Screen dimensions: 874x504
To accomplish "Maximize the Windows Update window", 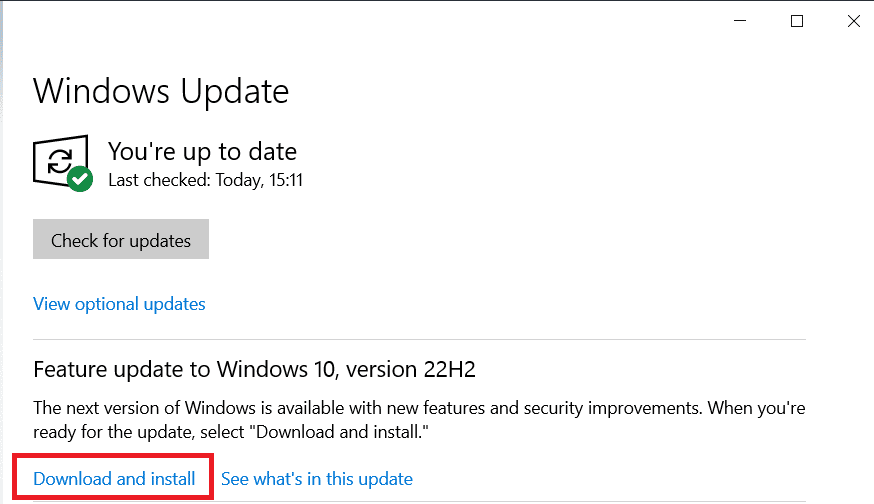I will pos(797,21).
